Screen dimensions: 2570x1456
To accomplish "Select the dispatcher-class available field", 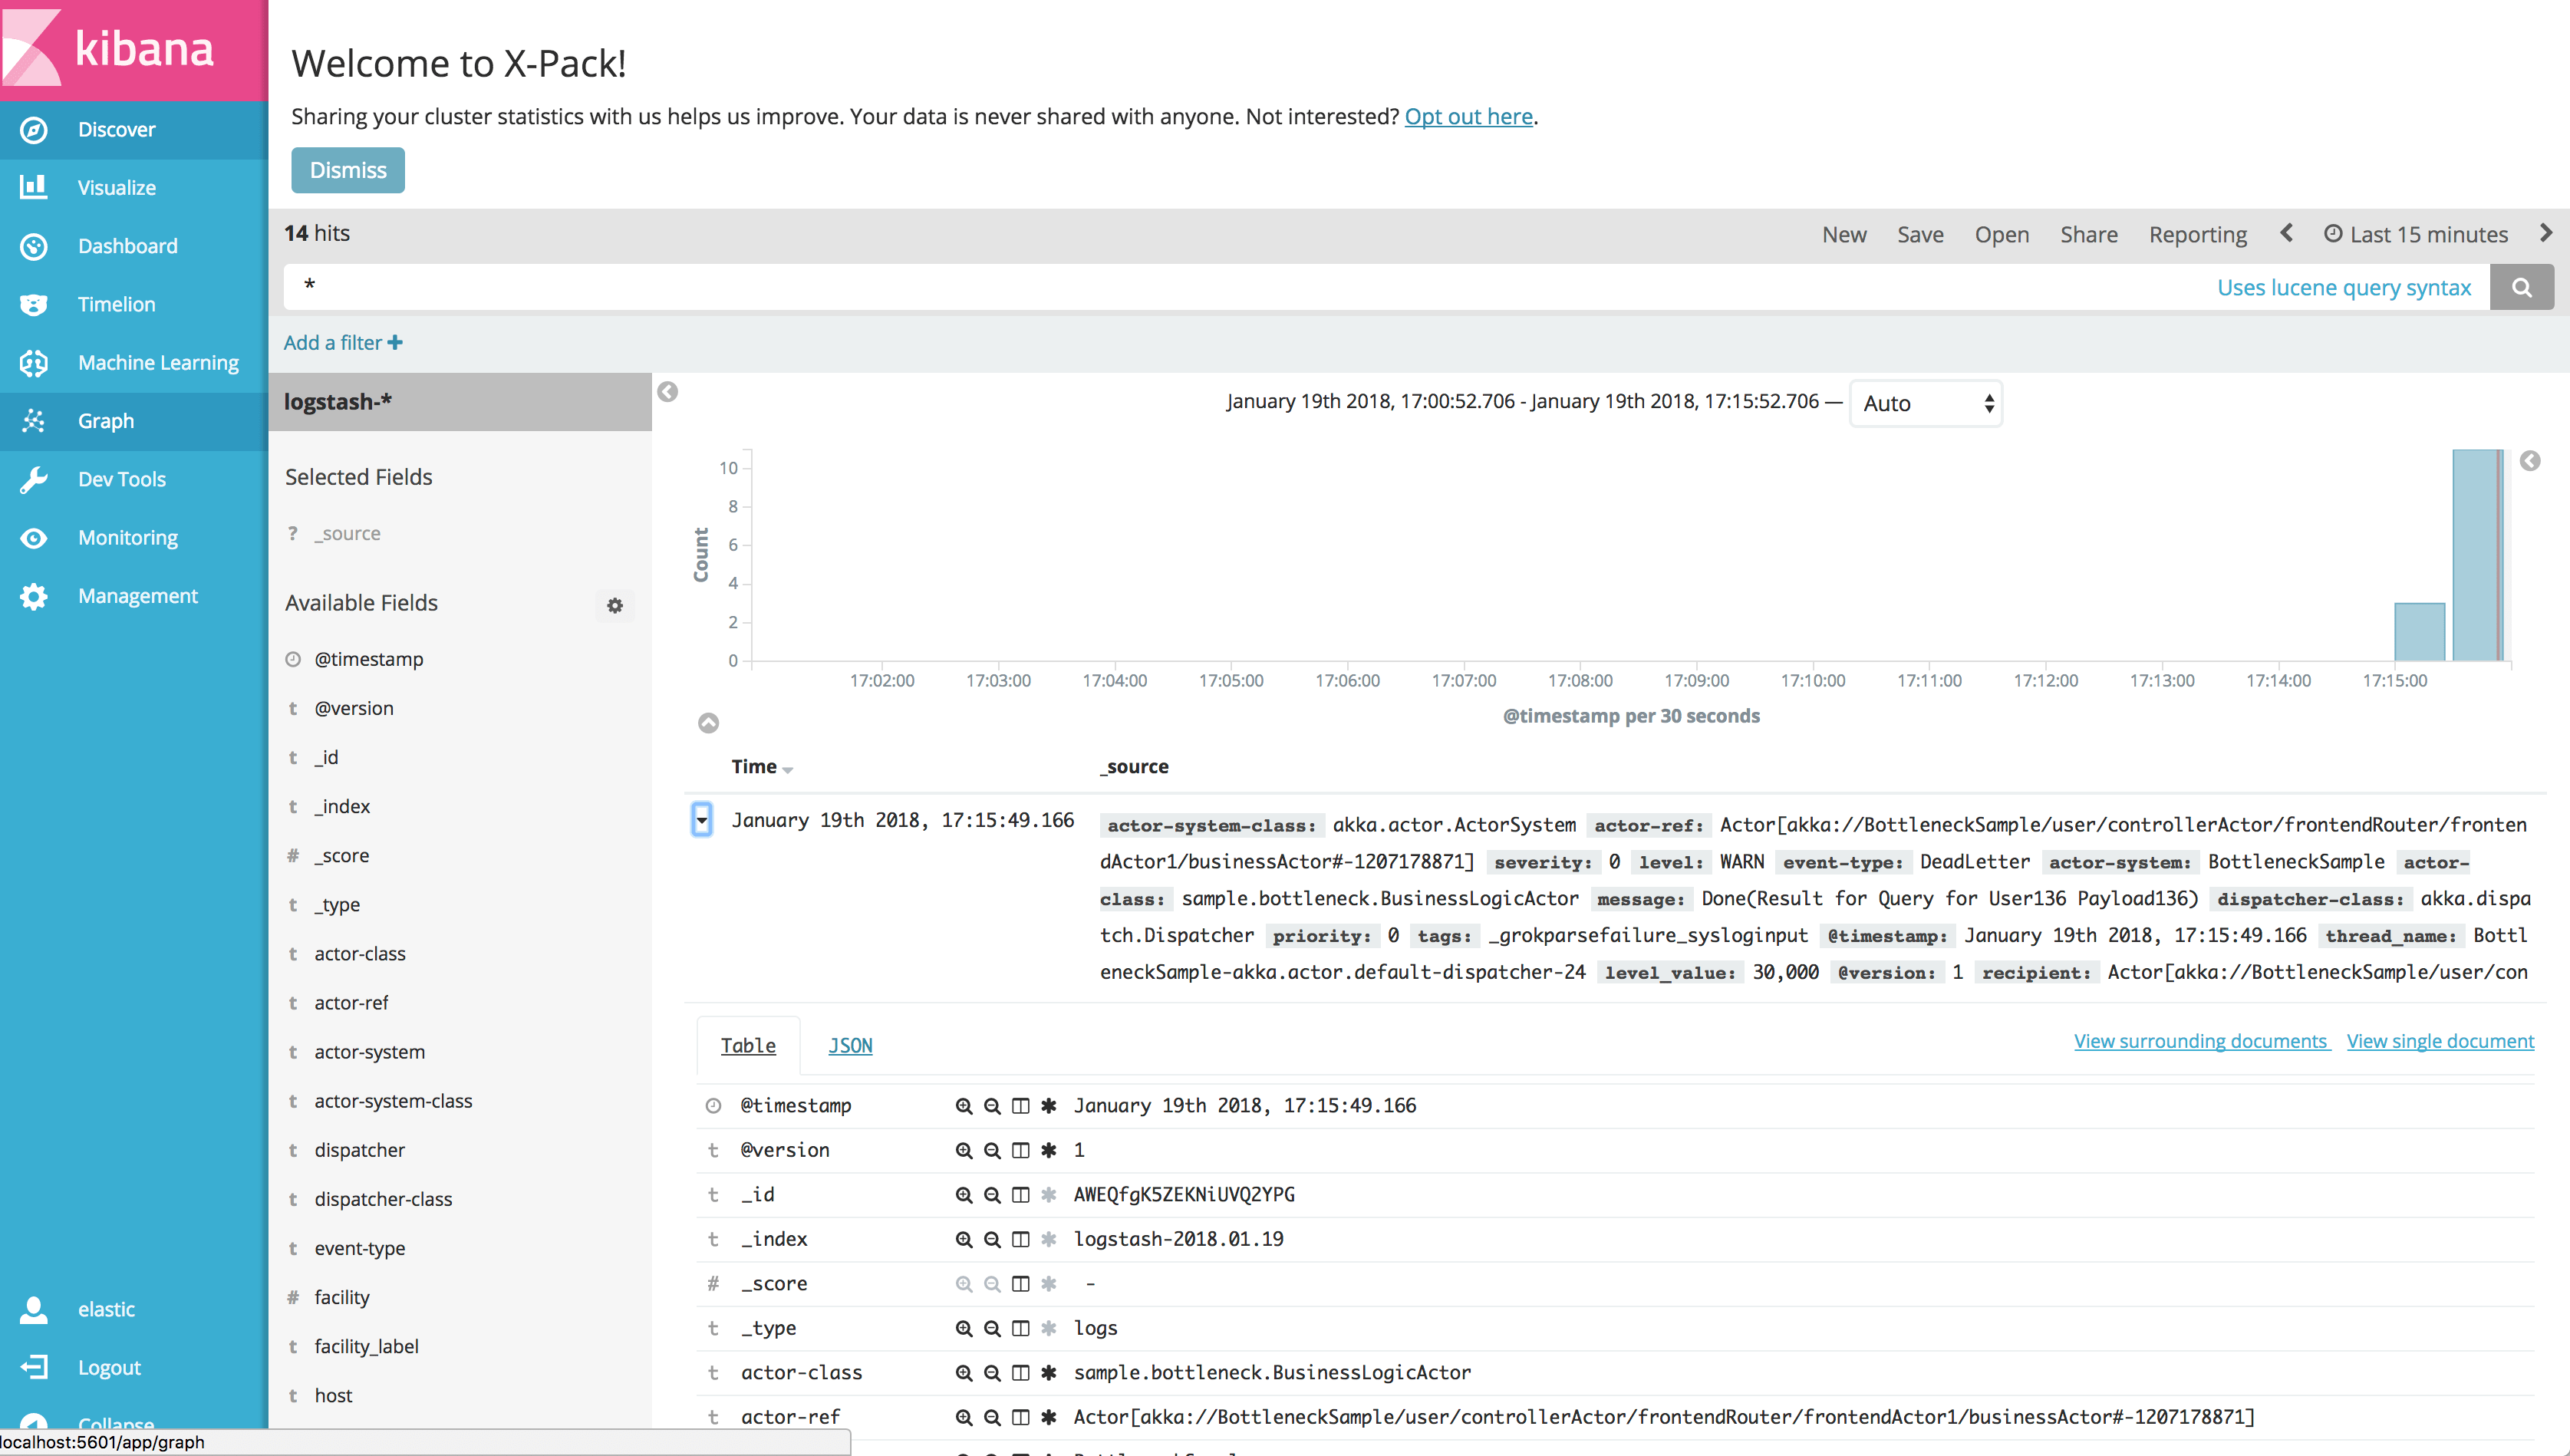I will (x=383, y=1199).
